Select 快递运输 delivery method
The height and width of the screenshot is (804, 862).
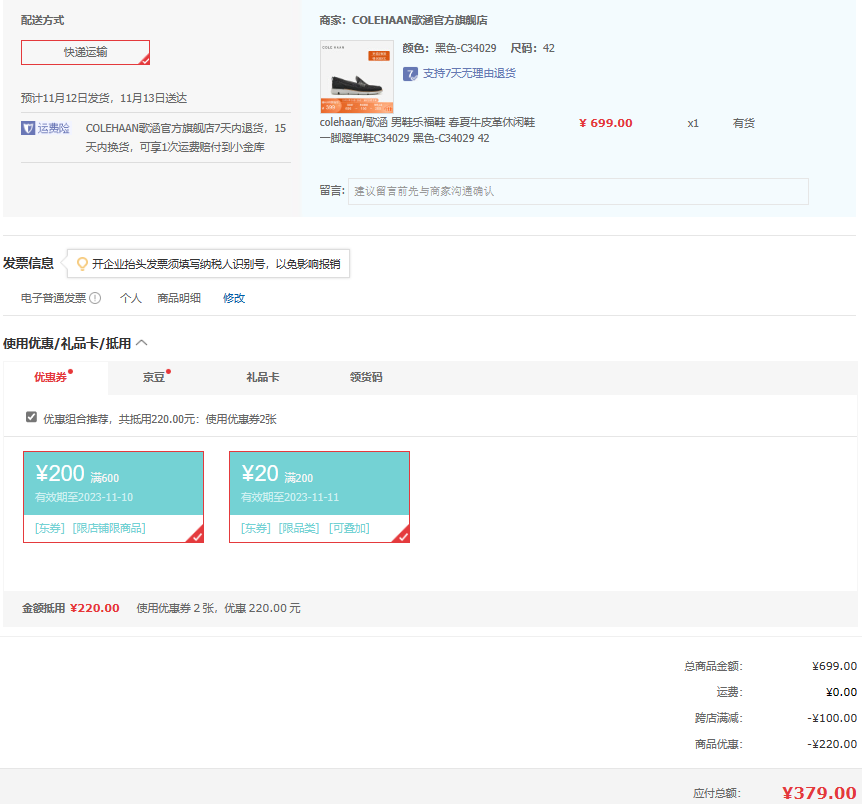tap(85, 52)
